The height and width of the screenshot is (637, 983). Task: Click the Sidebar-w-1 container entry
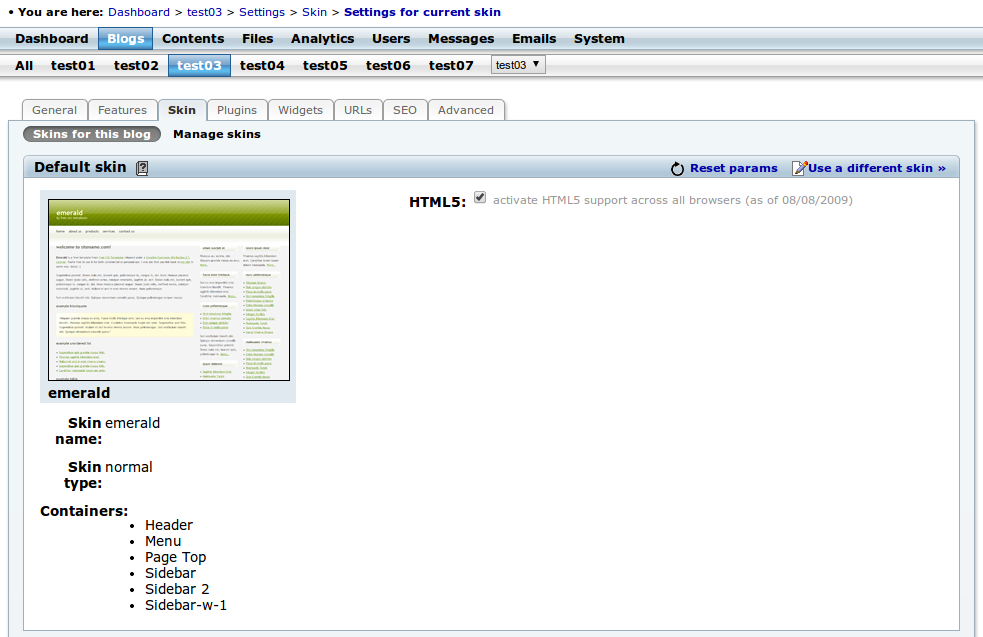click(186, 605)
